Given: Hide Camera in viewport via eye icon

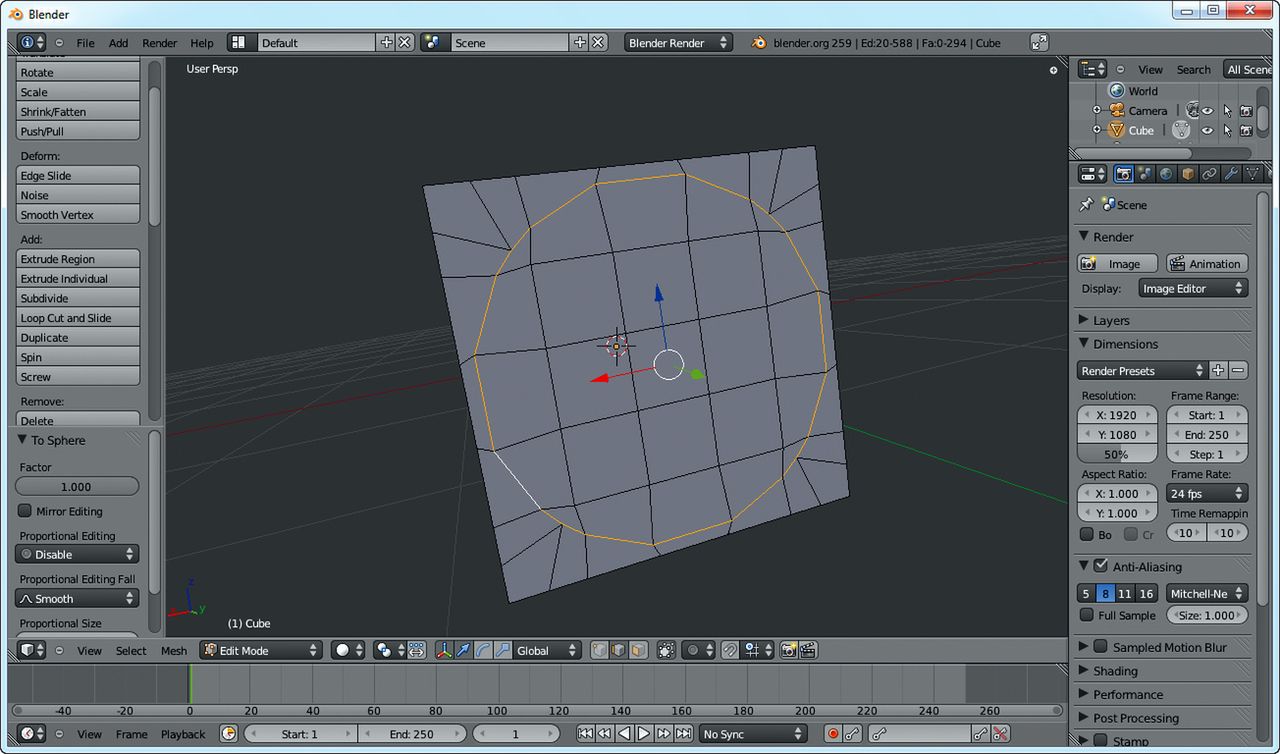Looking at the screenshot, I should click(x=1207, y=111).
